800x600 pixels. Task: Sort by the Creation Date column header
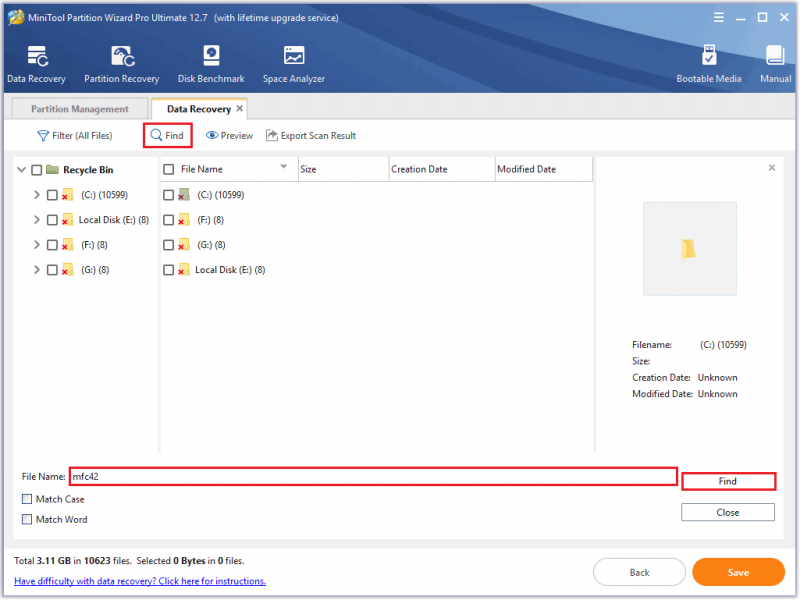click(x=442, y=169)
